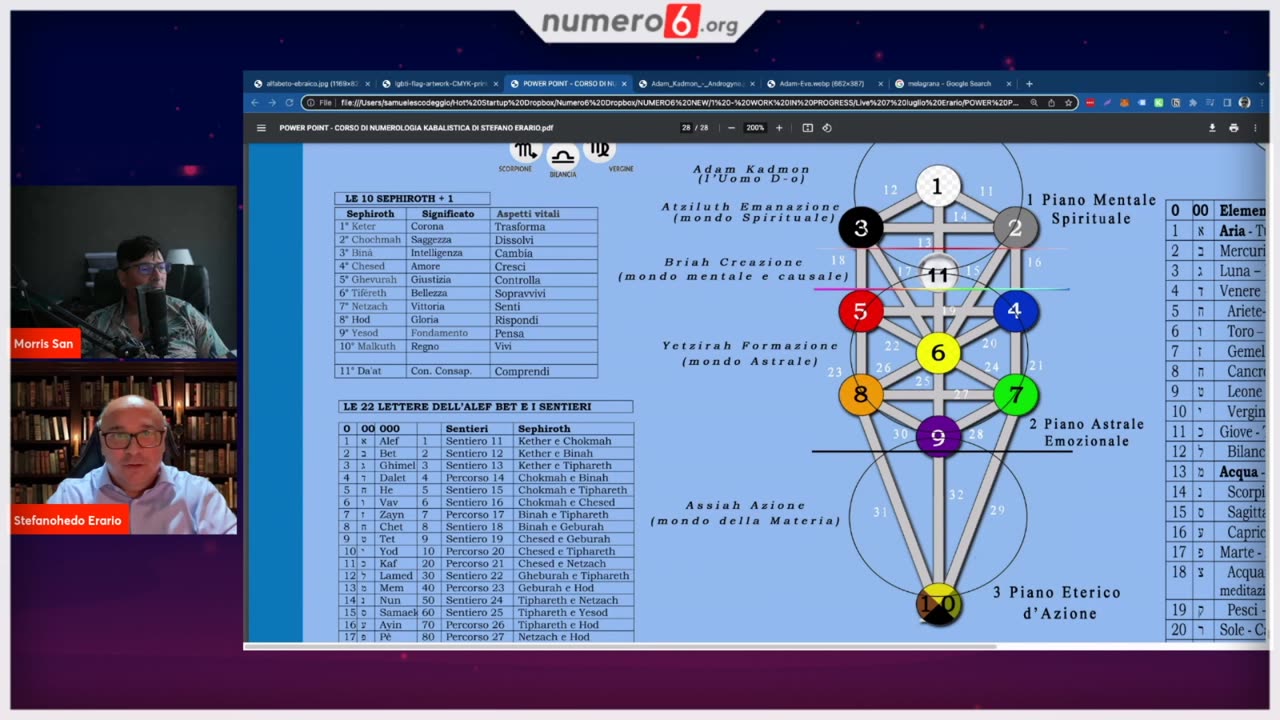The image size is (1280, 720).
Task: Click '1 Piano Mentale Spirituale' text
Action: [x=1091, y=209]
